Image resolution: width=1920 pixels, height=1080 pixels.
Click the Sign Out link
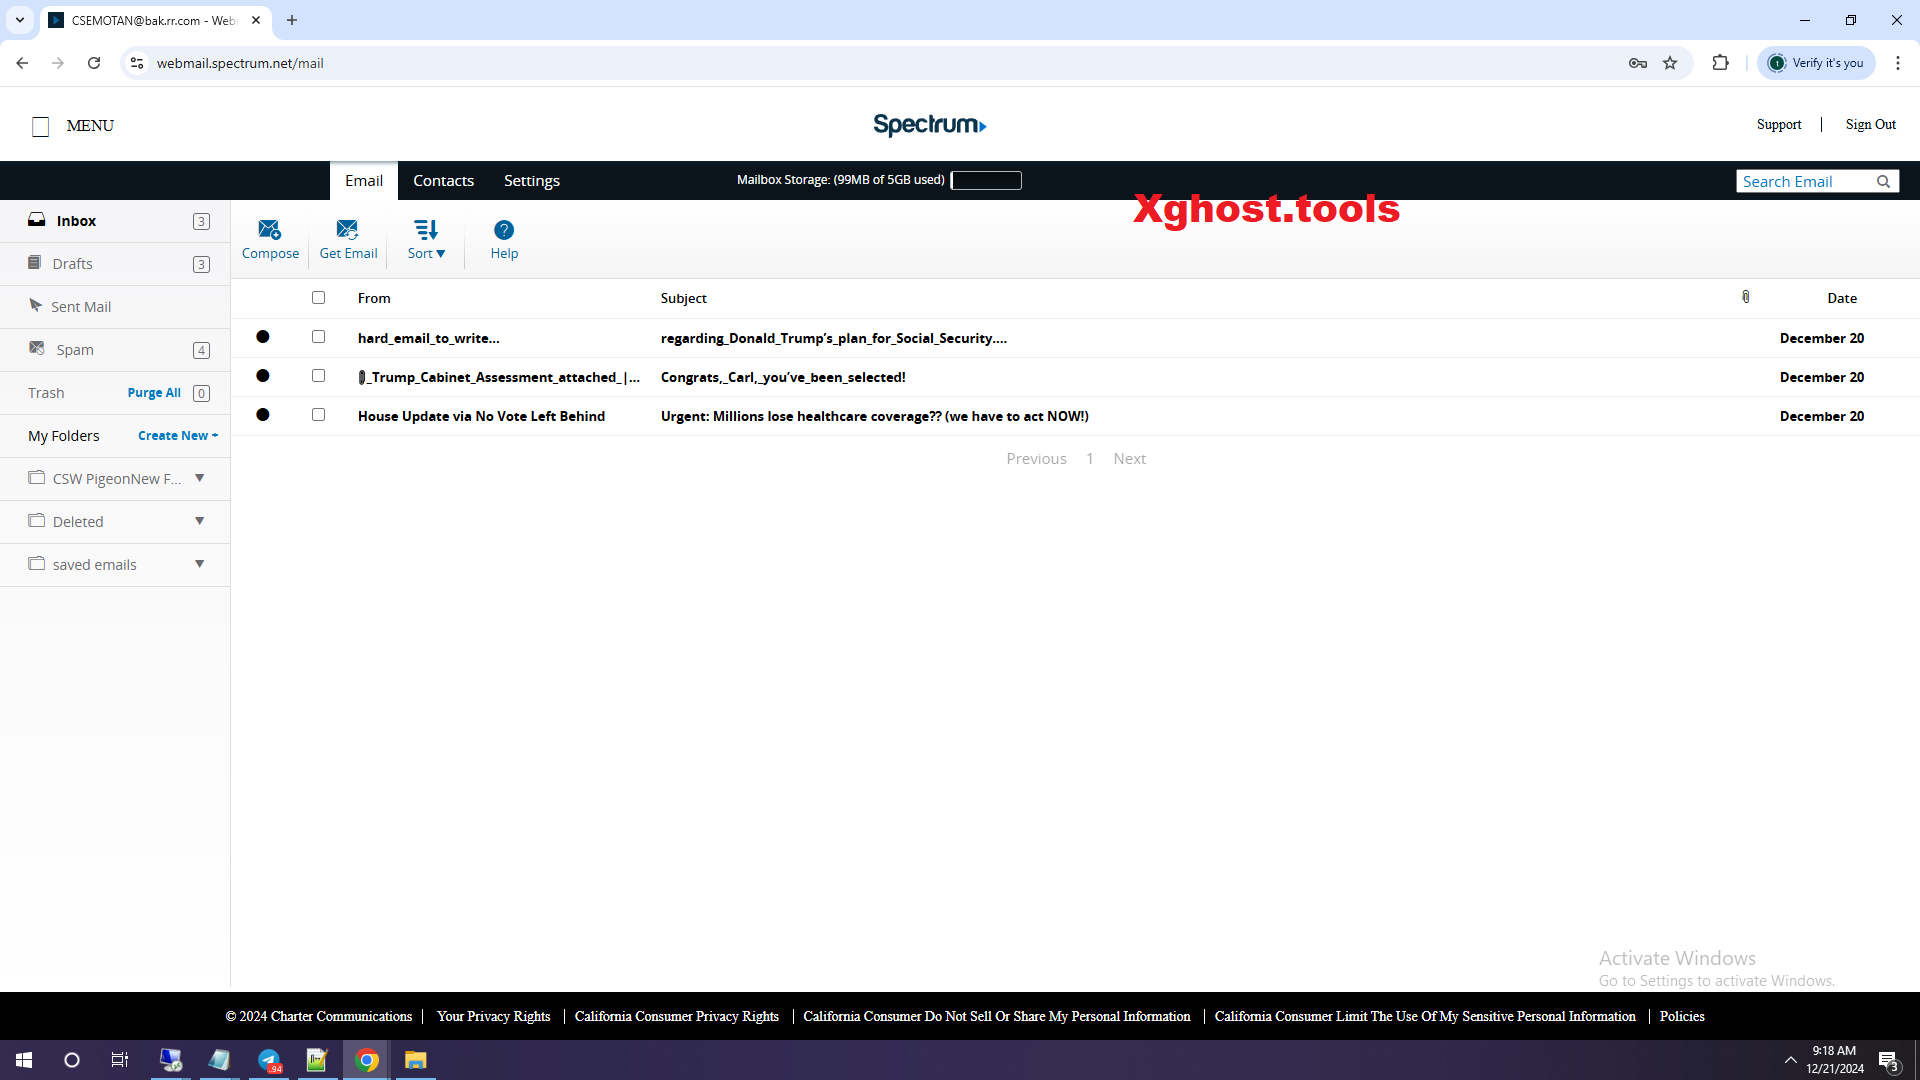tap(1870, 124)
